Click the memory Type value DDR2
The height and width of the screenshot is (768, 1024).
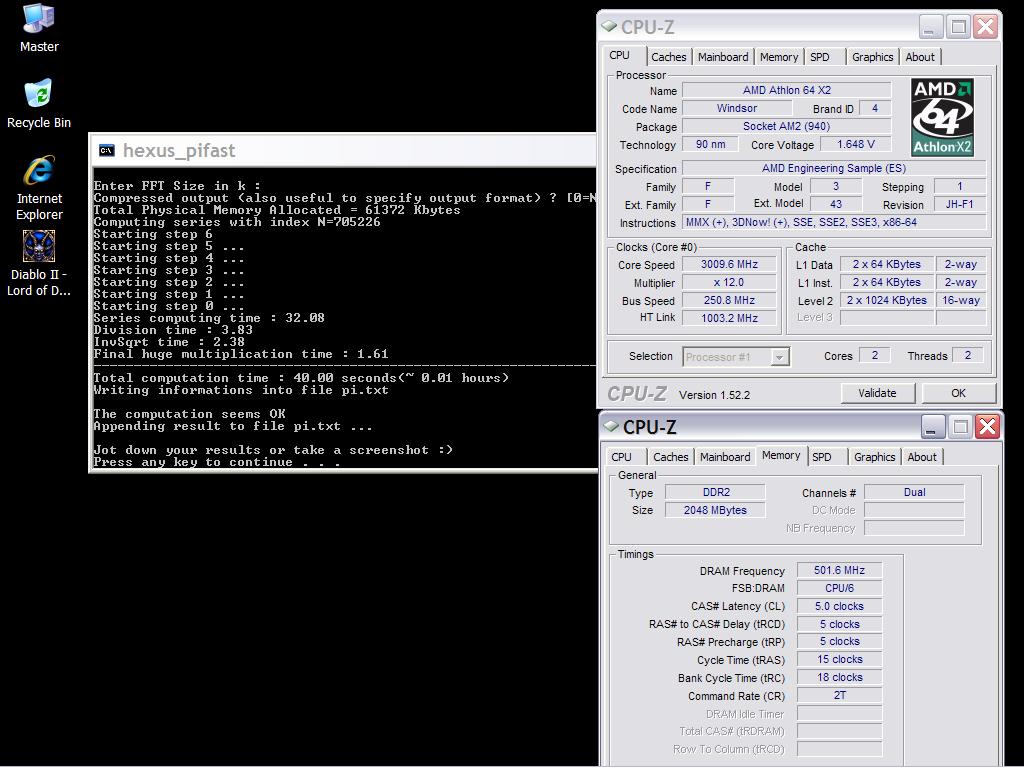pos(716,492)
